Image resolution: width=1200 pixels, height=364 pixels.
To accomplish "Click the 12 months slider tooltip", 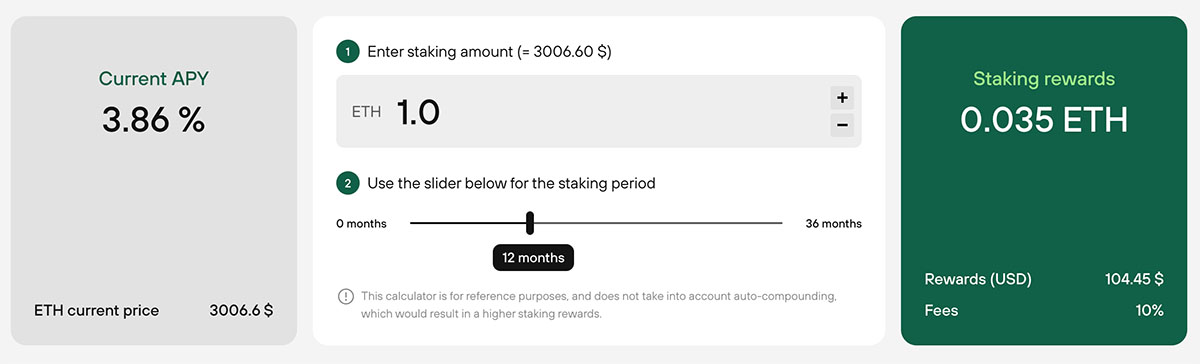I will (533, 257).
